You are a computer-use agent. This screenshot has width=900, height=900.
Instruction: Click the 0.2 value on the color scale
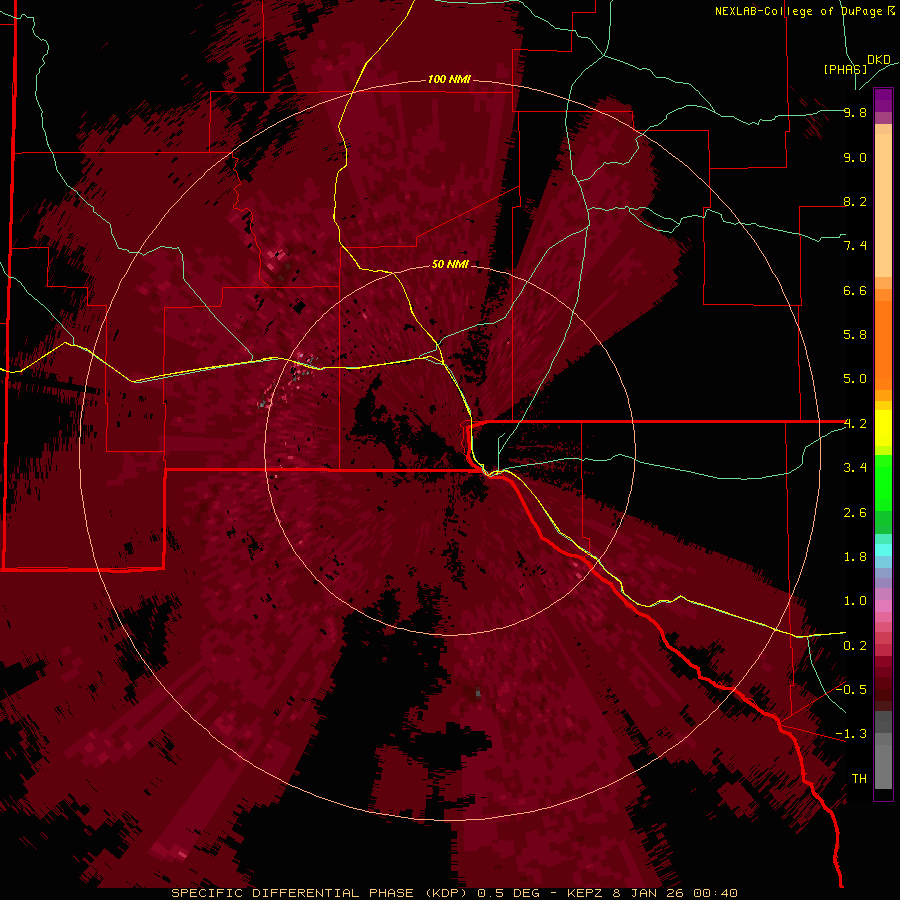tap(855, 646)
